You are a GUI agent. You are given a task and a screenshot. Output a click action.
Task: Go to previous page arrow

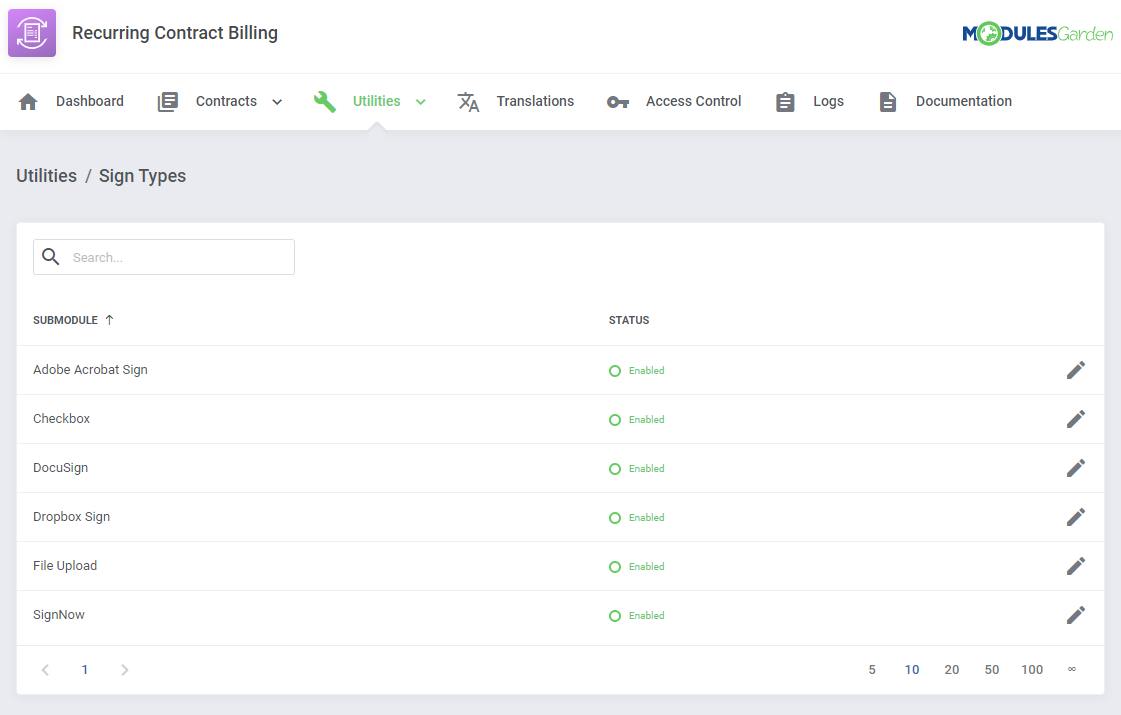[x=45, y=670]
